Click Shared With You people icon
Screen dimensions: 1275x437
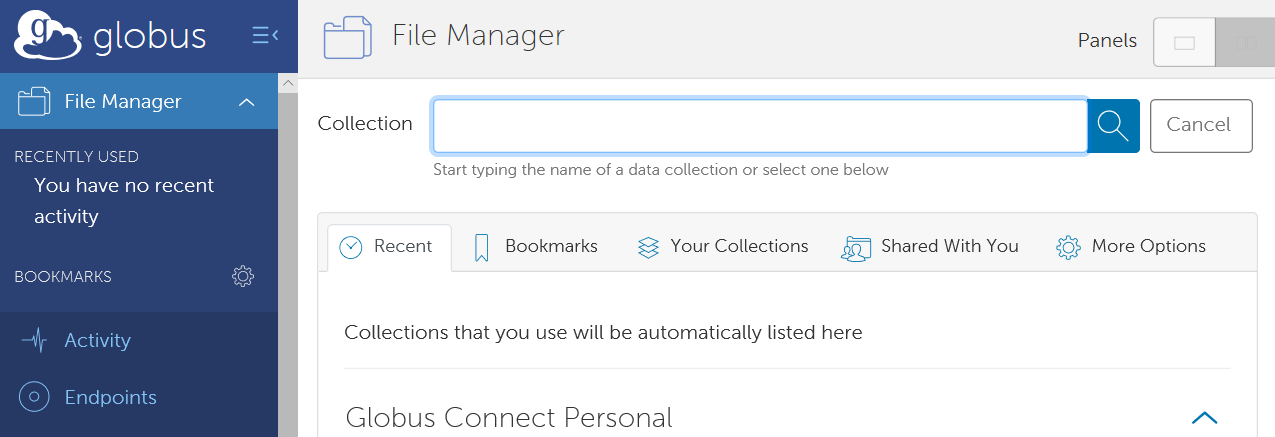857,248
